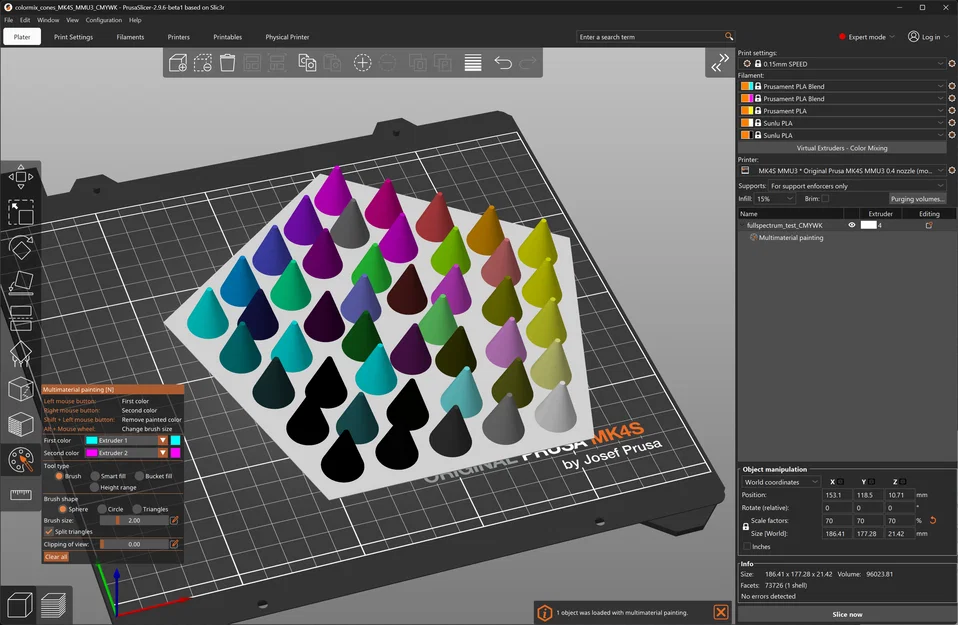Screen dimensions: 958x625
Task: Open the Supports dropdown
Action: point(857,186)
